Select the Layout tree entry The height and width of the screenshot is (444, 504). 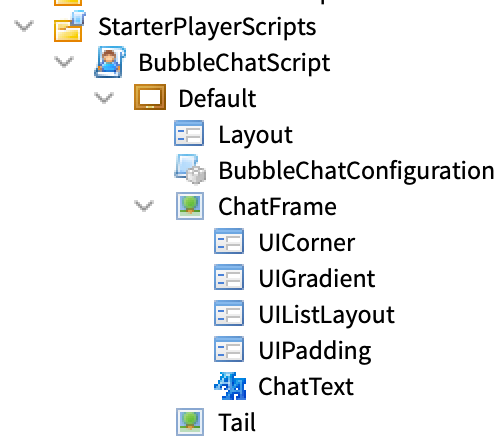click(256, 135)
